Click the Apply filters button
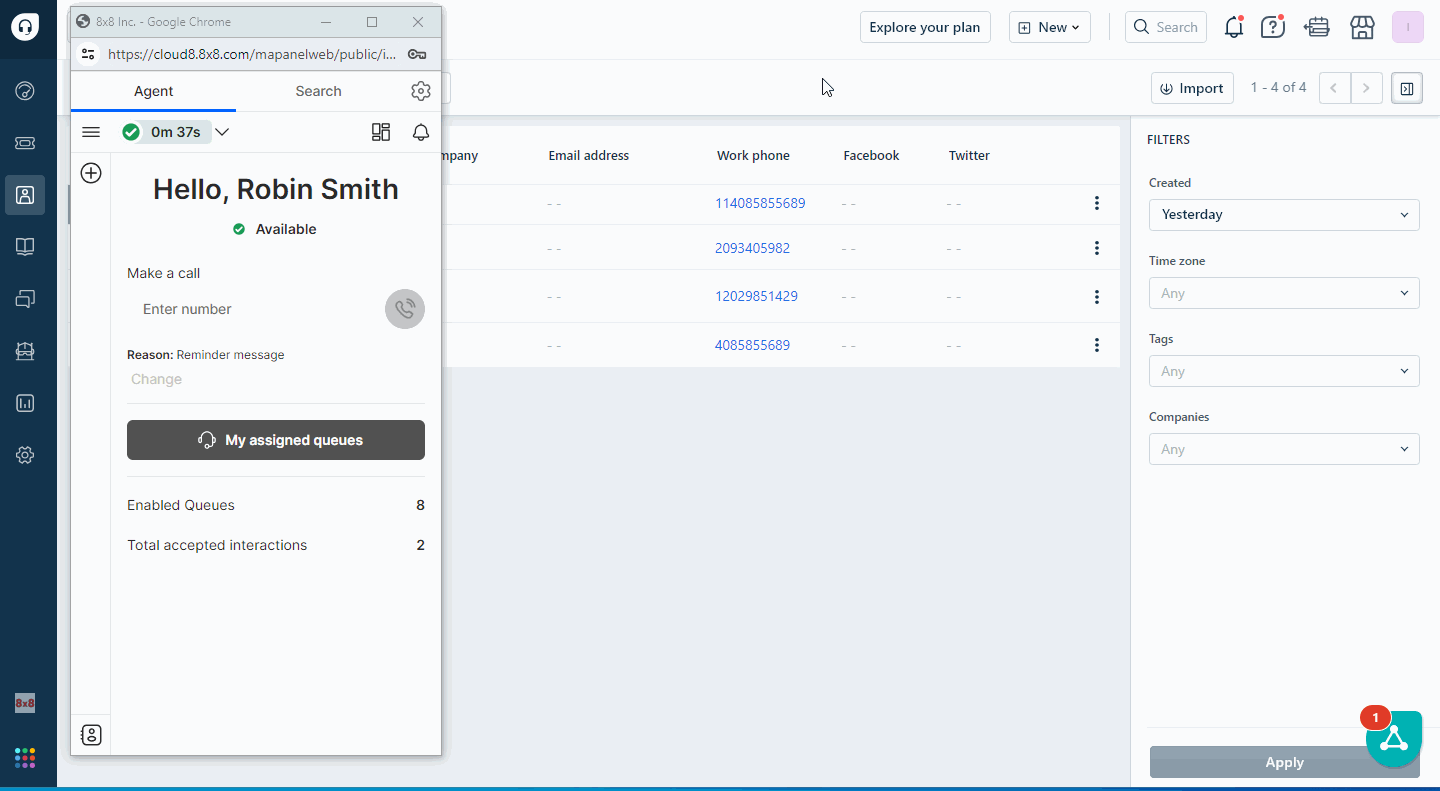Screen dimensions: 1440x791 [x=1284, y=762]
